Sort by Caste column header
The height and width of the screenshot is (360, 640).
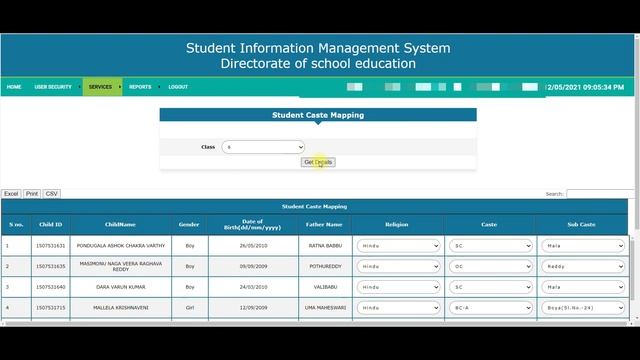pyautogui.click(x=489, y=224)
